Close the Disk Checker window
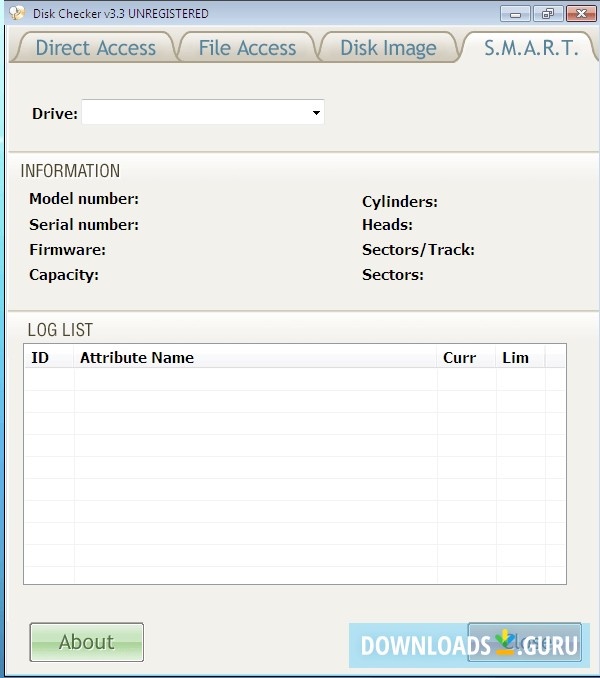Viewport: 600px width, 678px height. (581, 14)
